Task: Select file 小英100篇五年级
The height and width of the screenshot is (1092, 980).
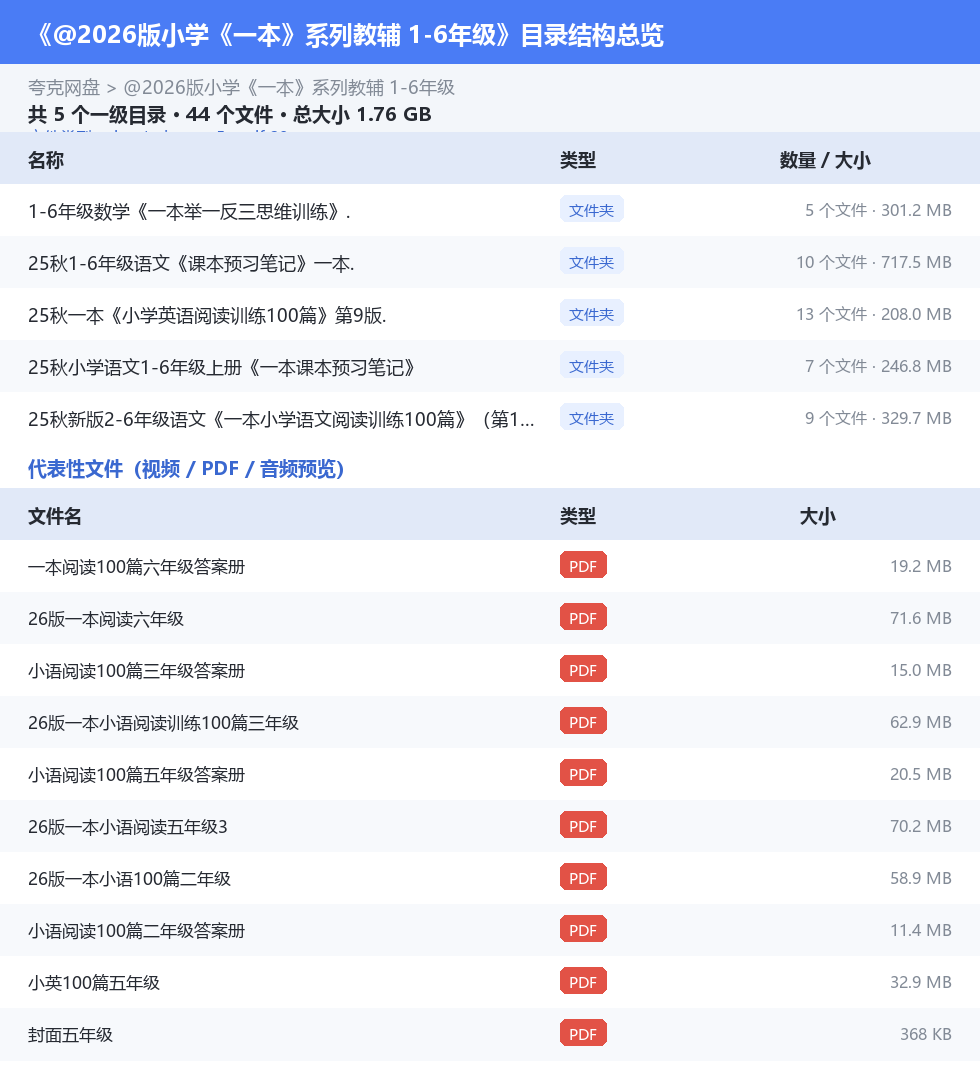Action: point(94,983)
